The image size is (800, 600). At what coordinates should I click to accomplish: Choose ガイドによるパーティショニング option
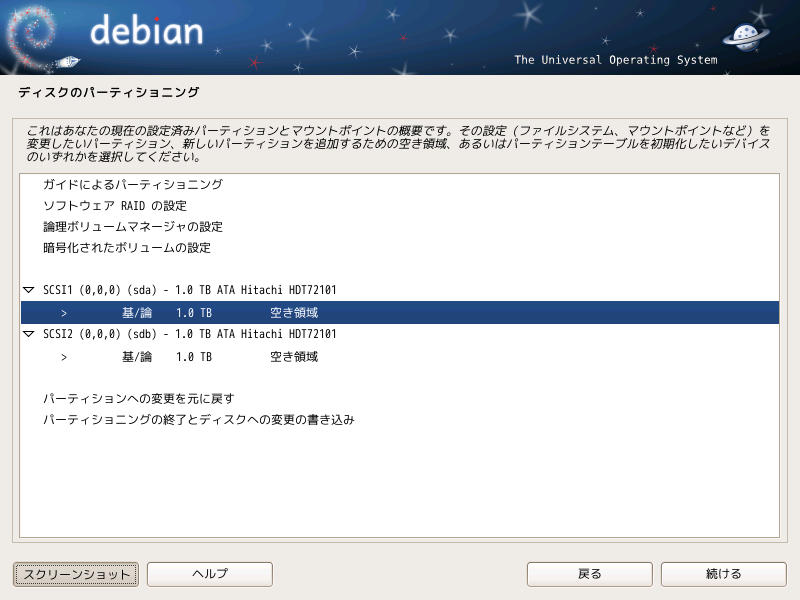pos(133,184)
